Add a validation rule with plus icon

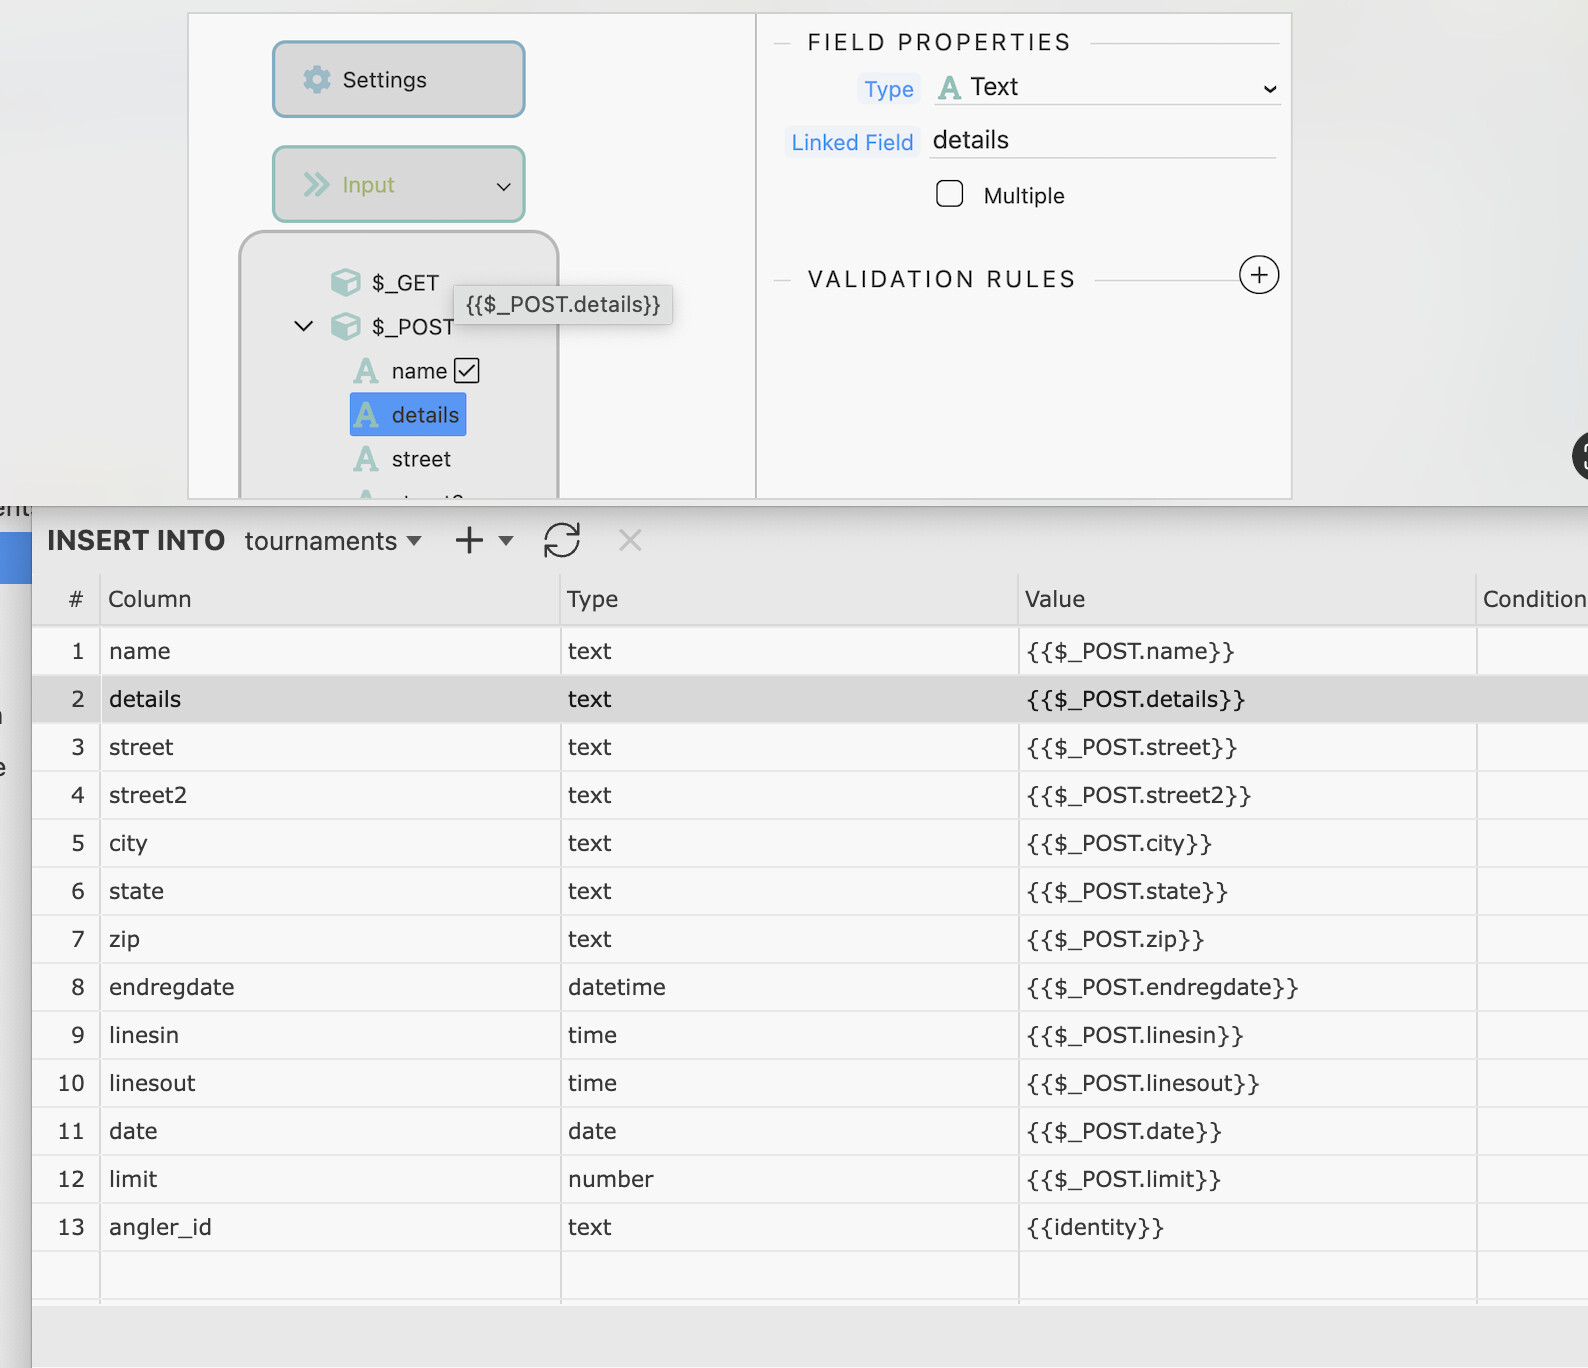pyautogui.click(x=1258, y=275)
